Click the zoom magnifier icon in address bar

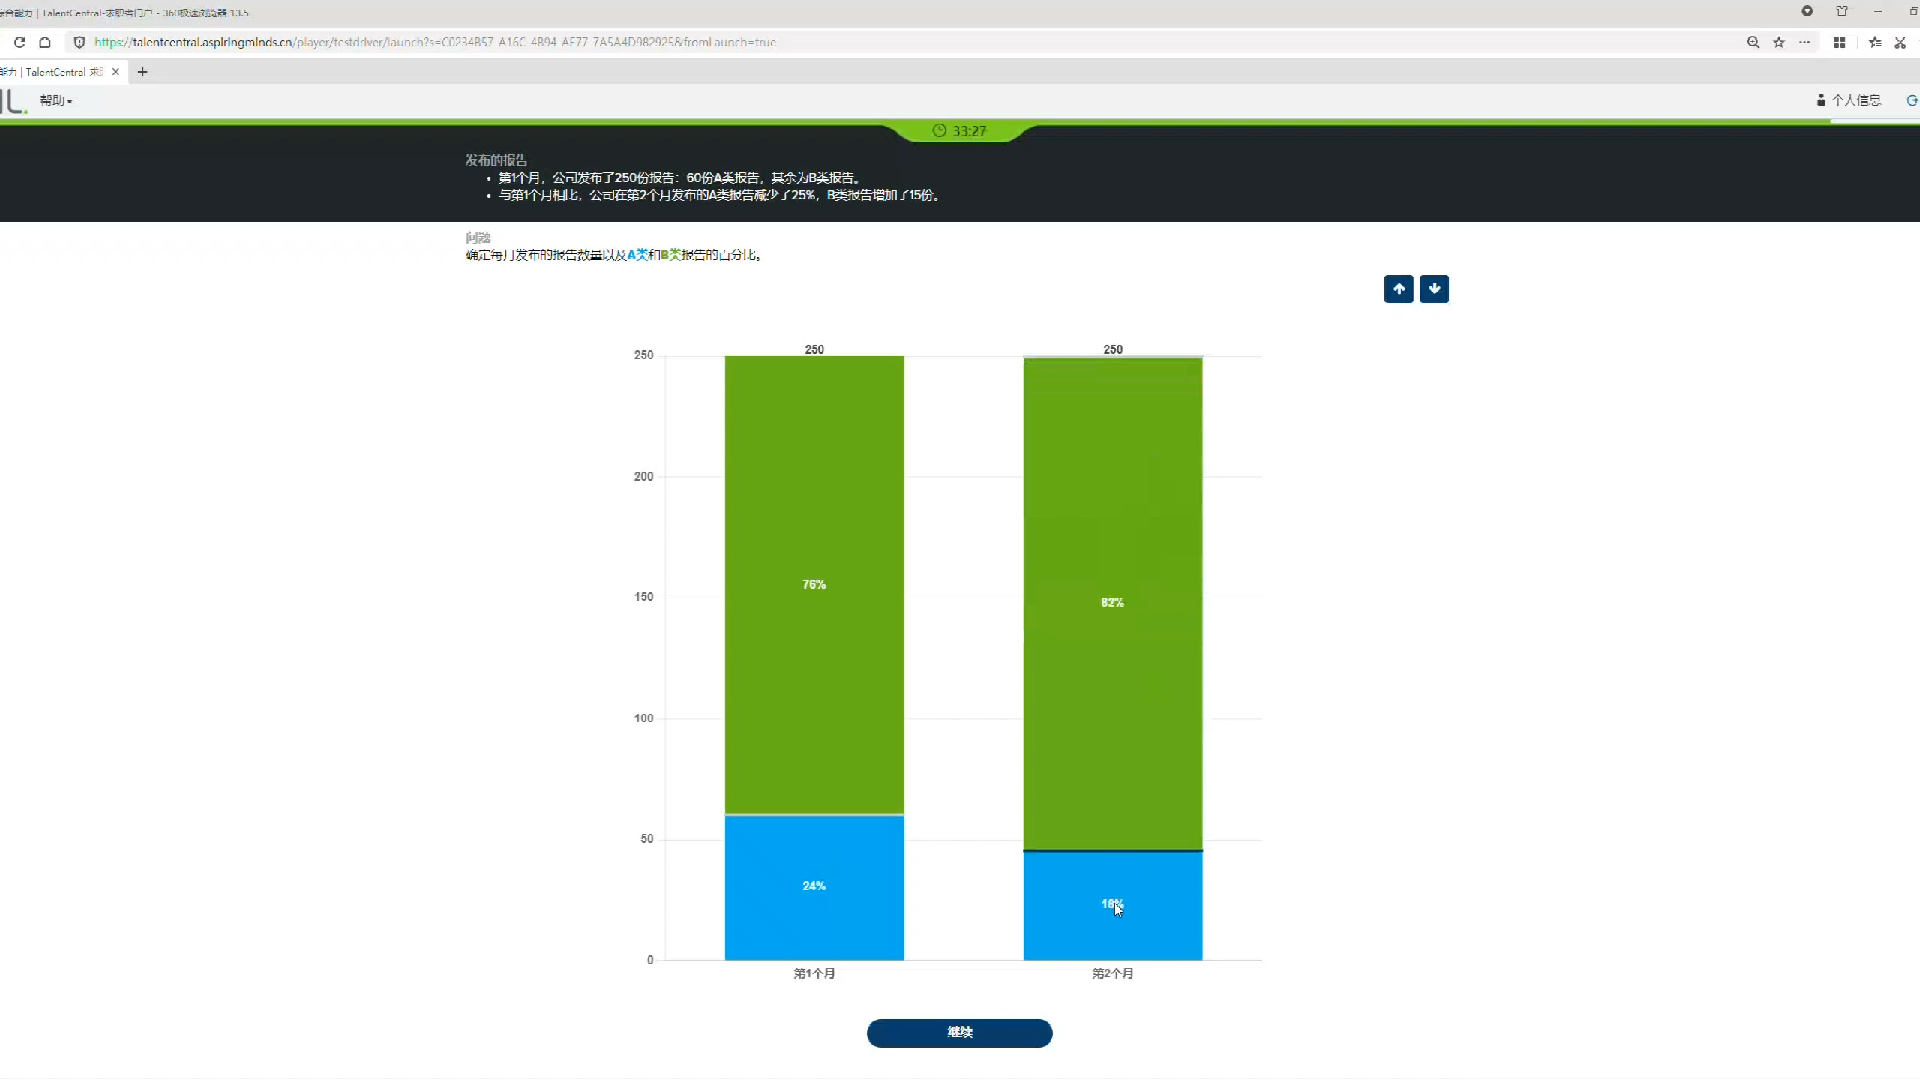point(1753,42)
